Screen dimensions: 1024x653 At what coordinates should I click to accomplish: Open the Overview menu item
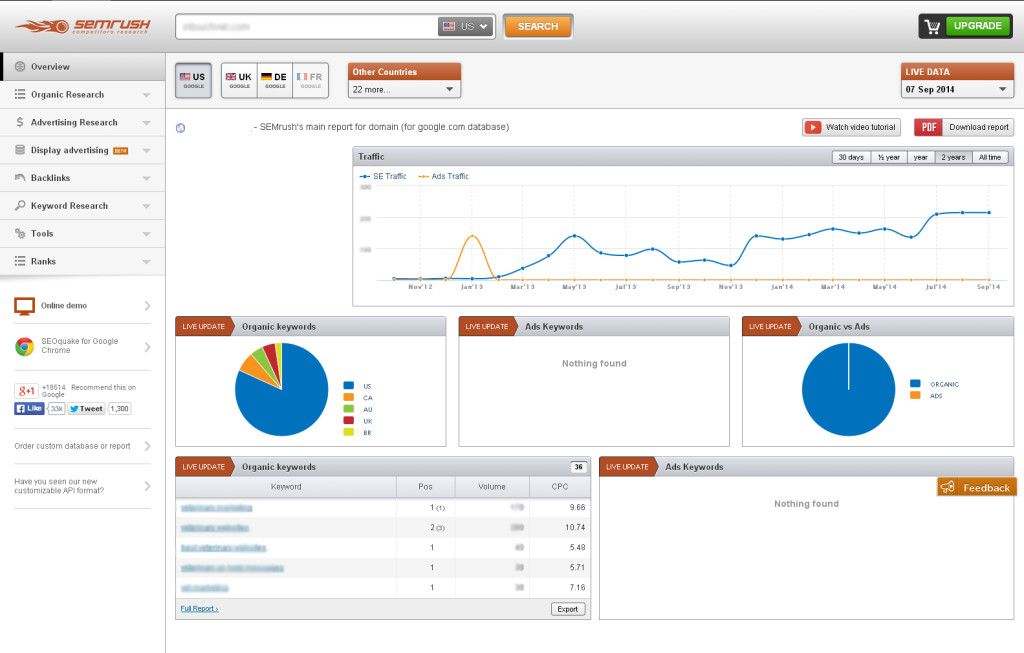[x=83, y=67]
